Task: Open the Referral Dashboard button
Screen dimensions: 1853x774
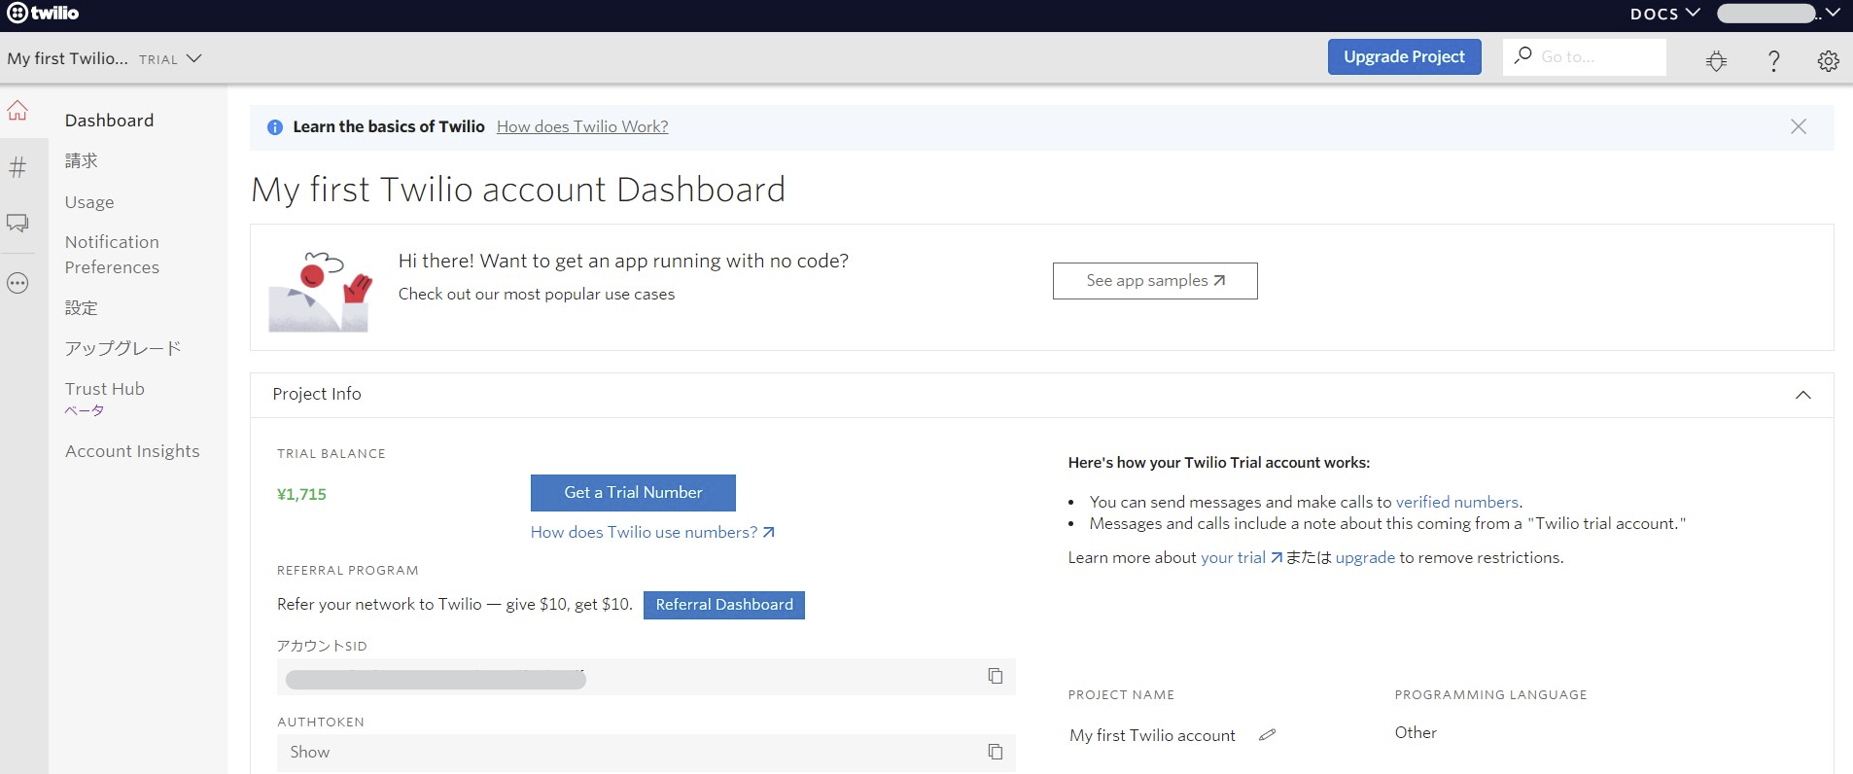Action: tap(724, 605)
